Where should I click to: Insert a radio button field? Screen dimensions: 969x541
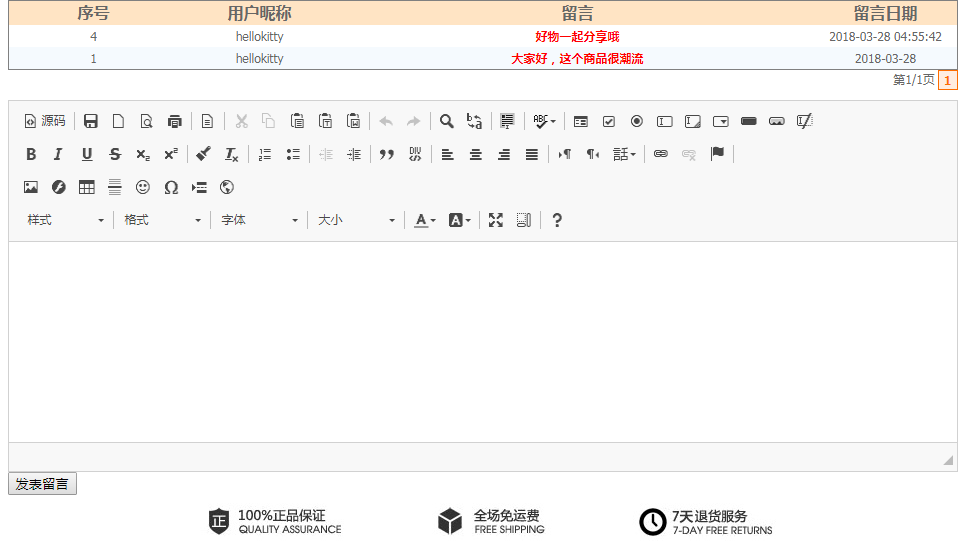(637, 121)
